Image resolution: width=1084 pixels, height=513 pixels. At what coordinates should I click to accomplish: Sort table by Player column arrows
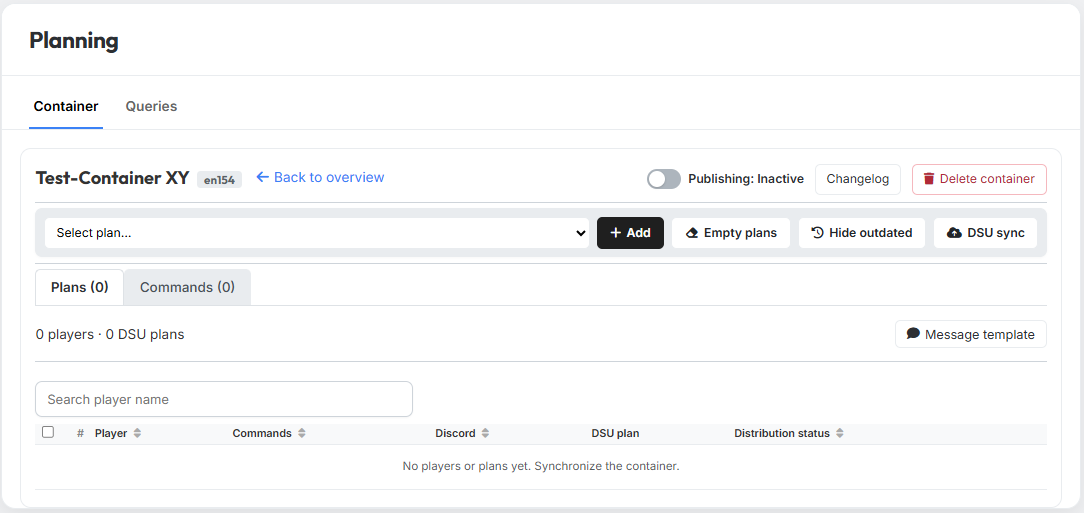[x=138, y=433]
